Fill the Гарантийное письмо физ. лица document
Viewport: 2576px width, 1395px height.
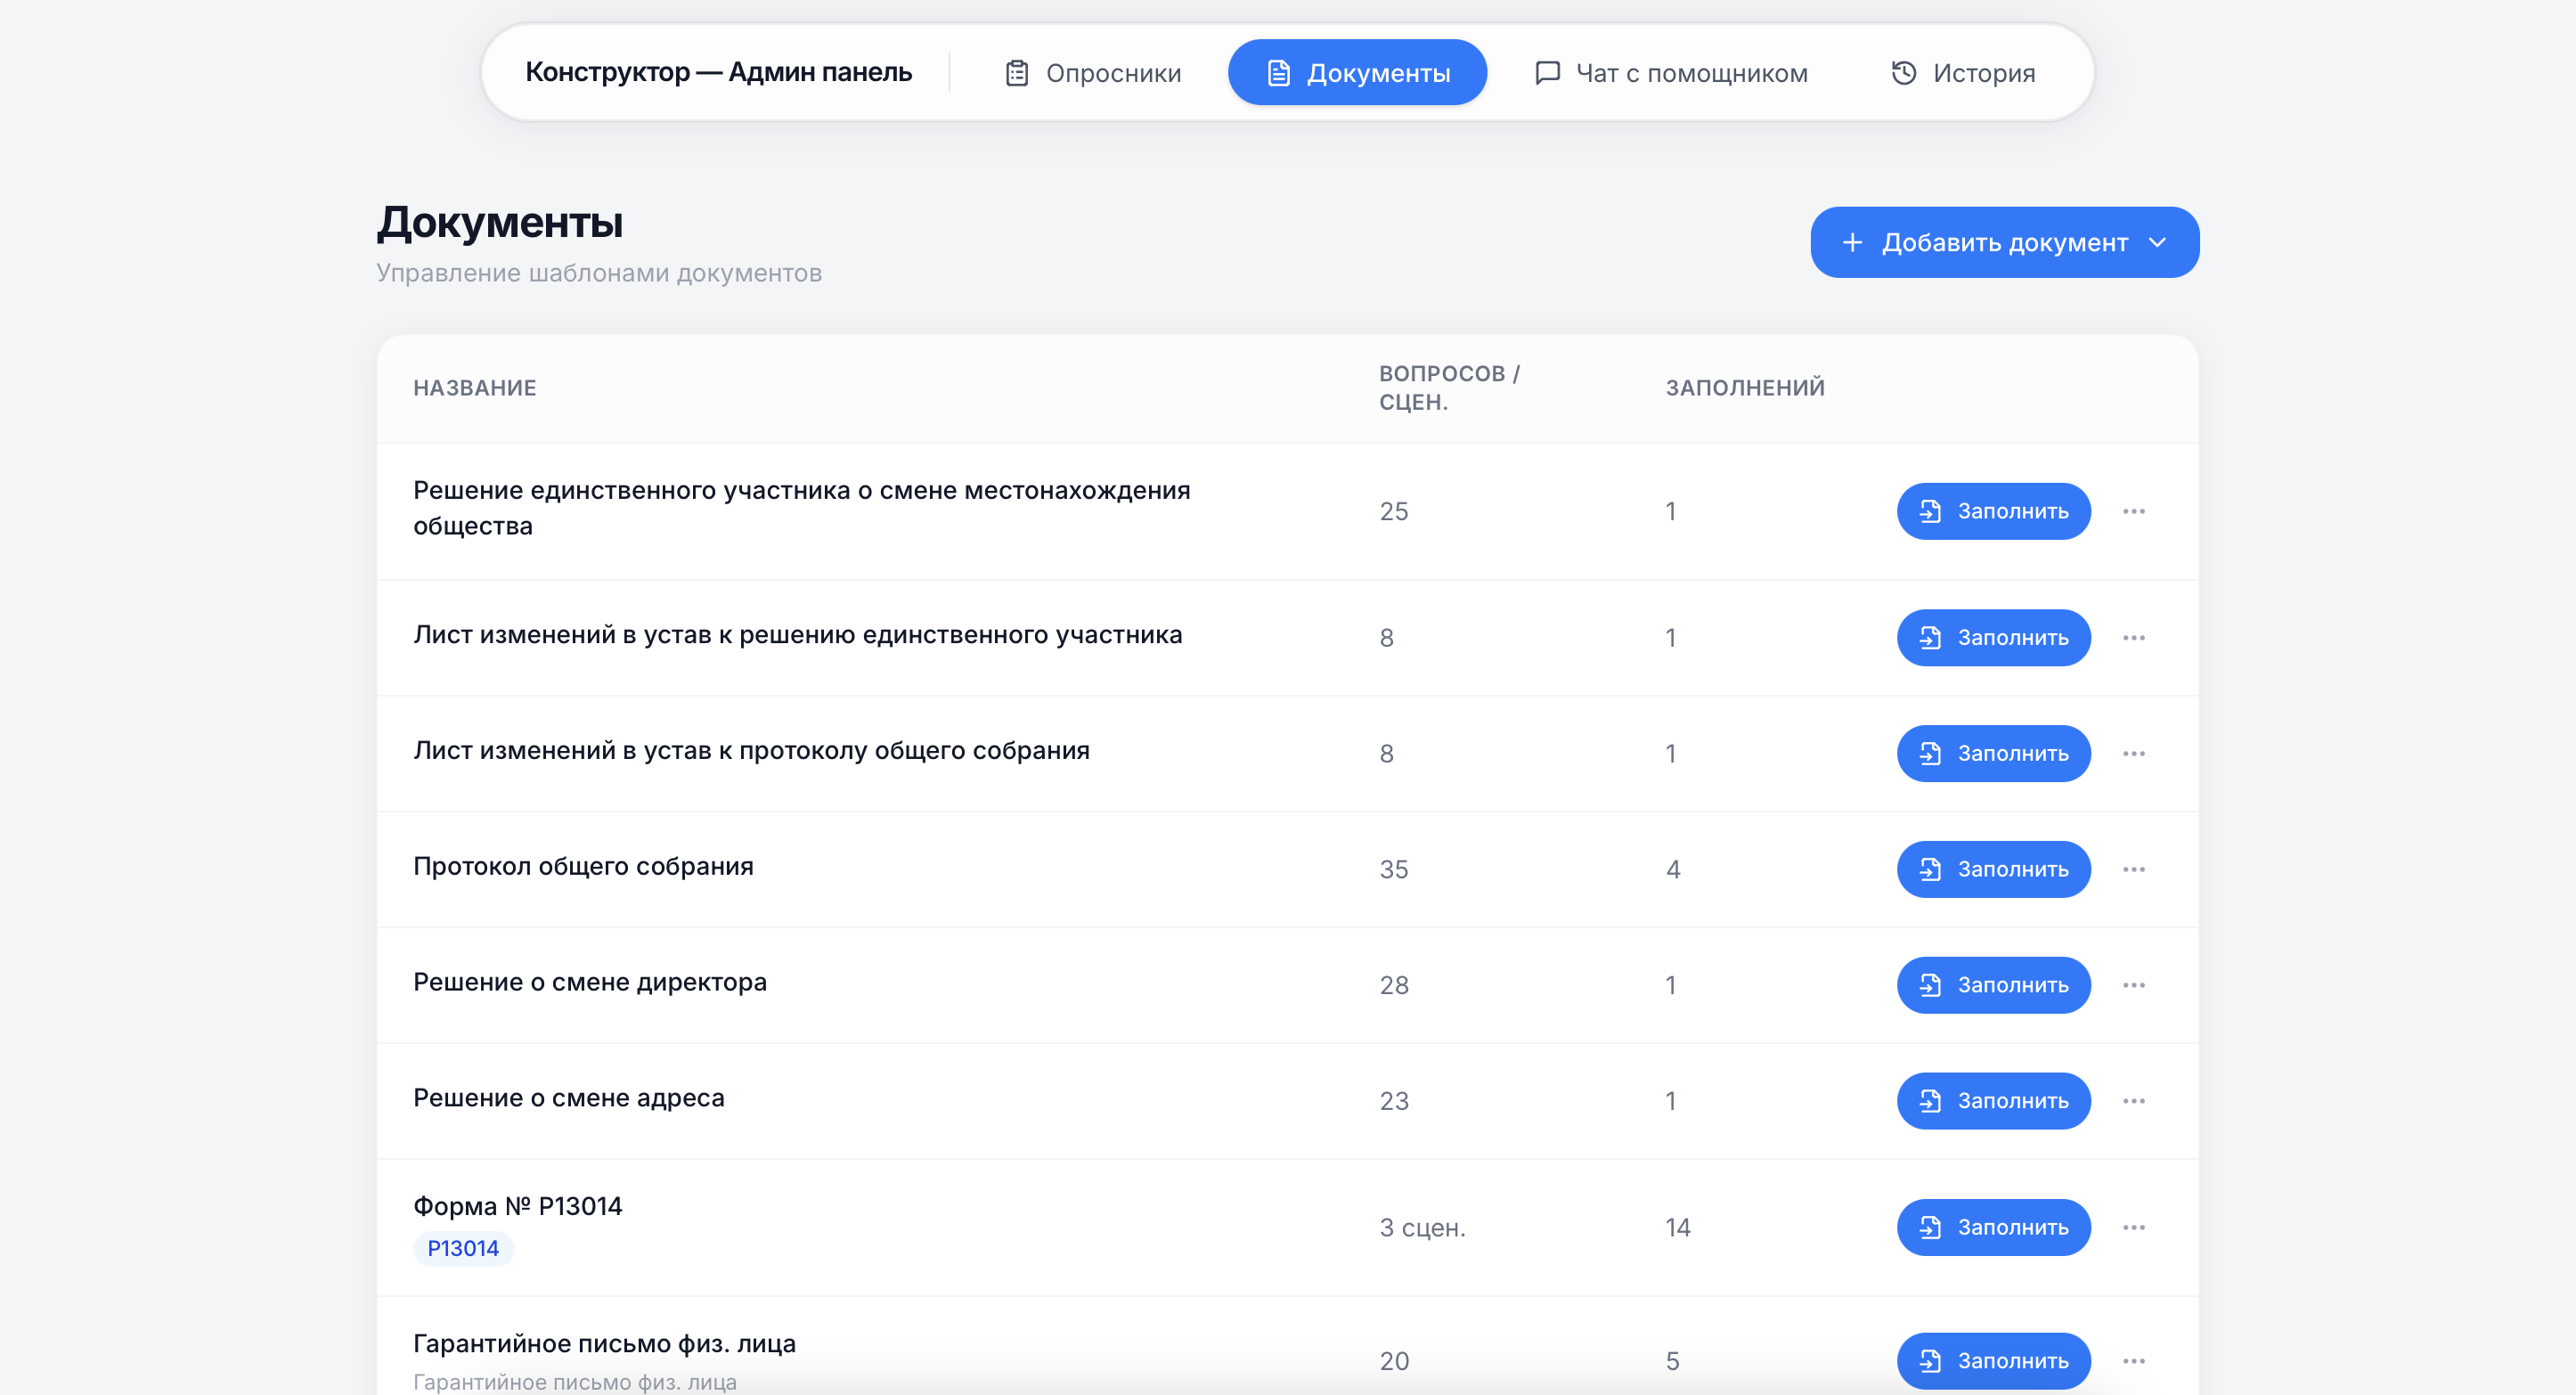[x=1993, y=1361]
